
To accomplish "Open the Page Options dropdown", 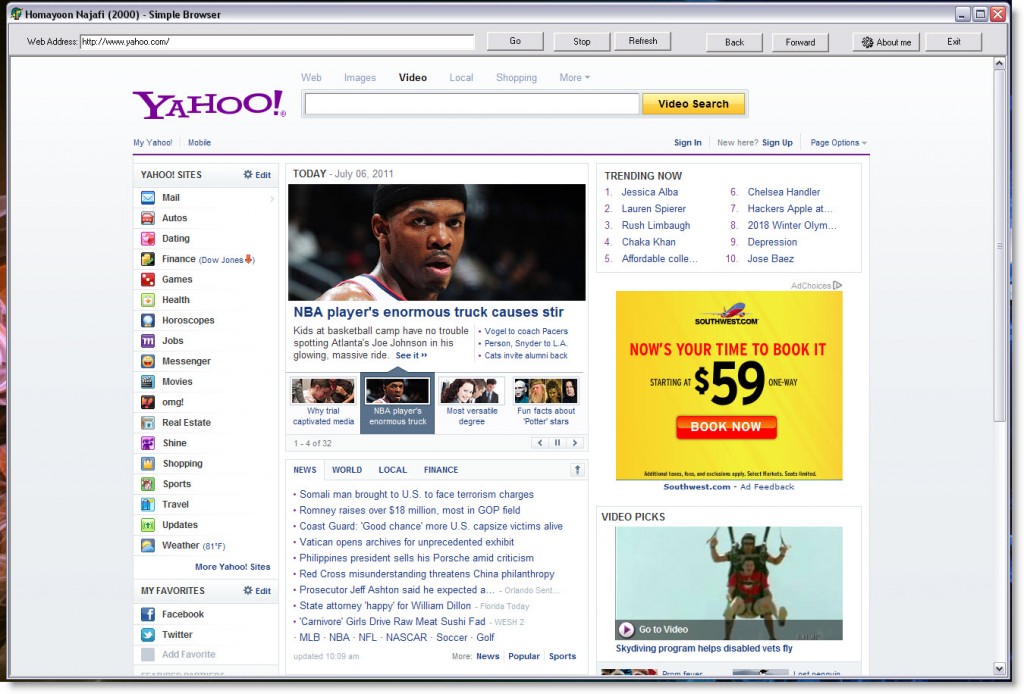I will (839, 142).
